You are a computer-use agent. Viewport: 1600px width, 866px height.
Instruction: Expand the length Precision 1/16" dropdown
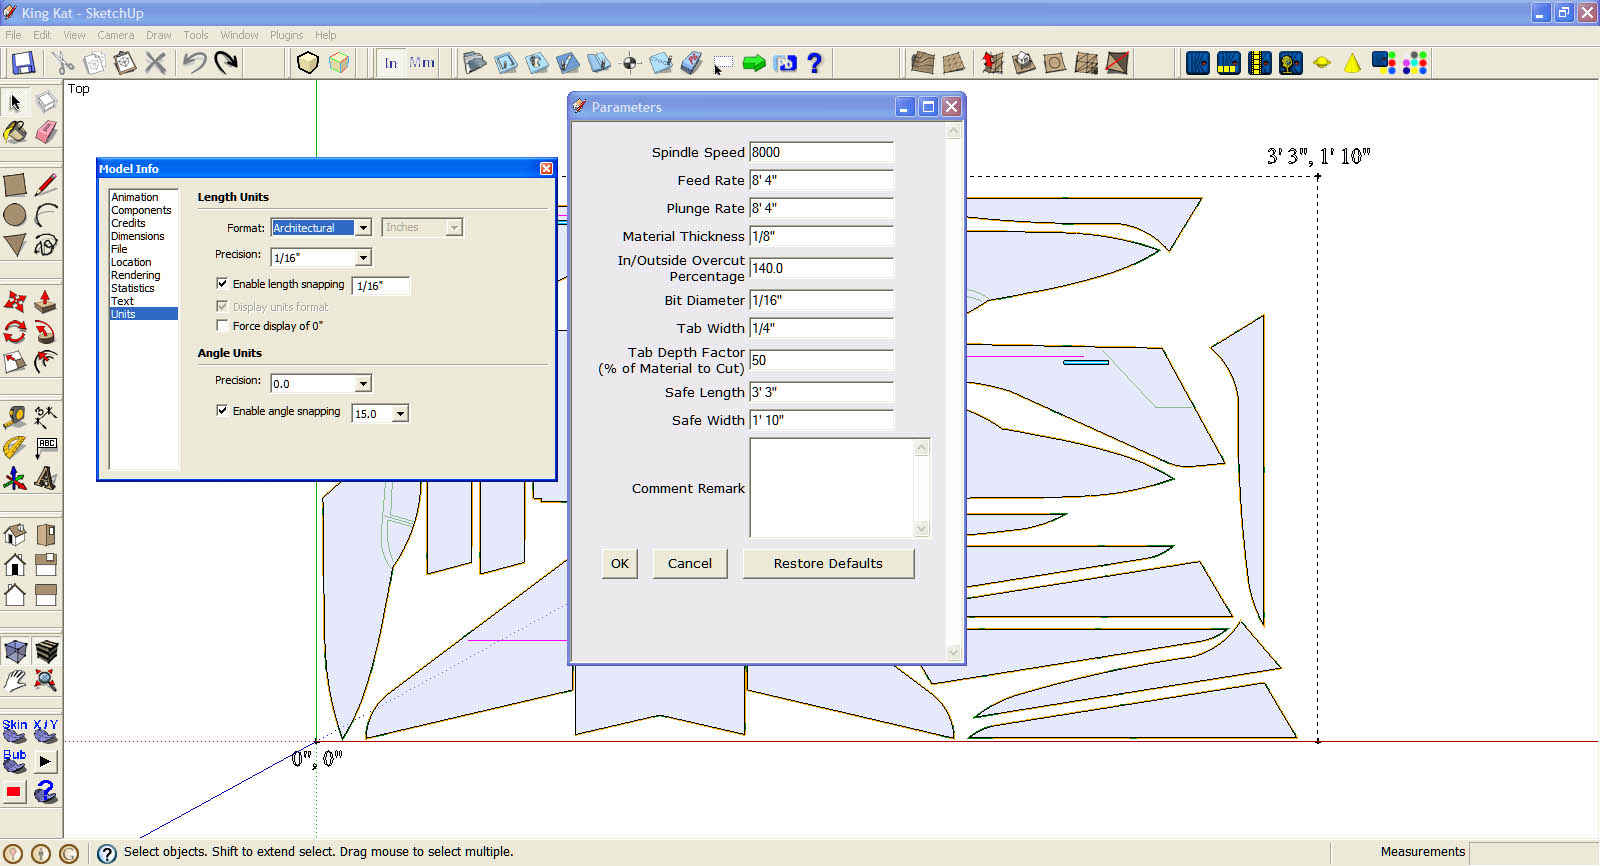(363, 258)
